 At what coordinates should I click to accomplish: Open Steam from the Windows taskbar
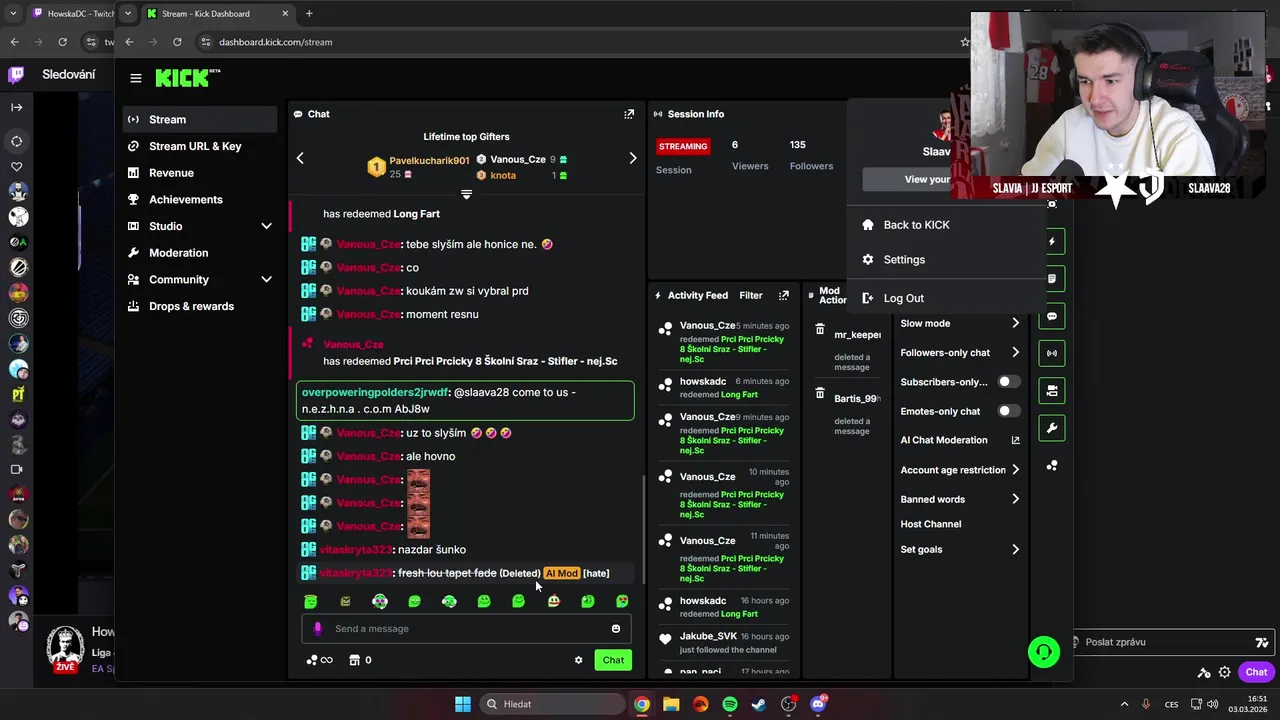[x=759, y=704]
